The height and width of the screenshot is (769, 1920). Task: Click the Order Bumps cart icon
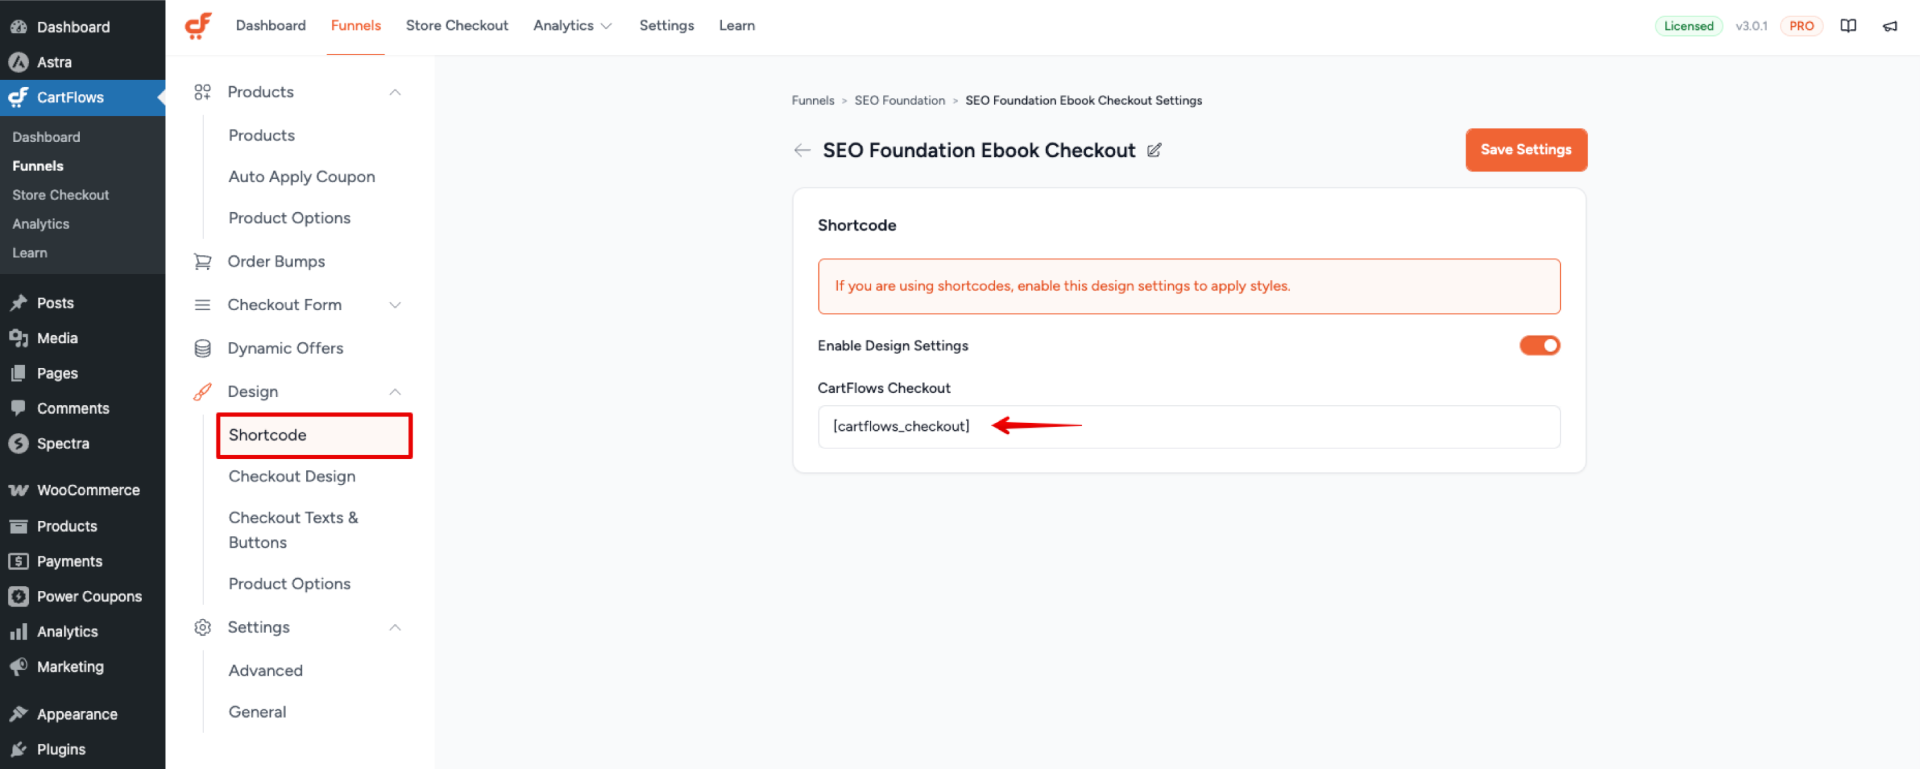coord(202,262)
